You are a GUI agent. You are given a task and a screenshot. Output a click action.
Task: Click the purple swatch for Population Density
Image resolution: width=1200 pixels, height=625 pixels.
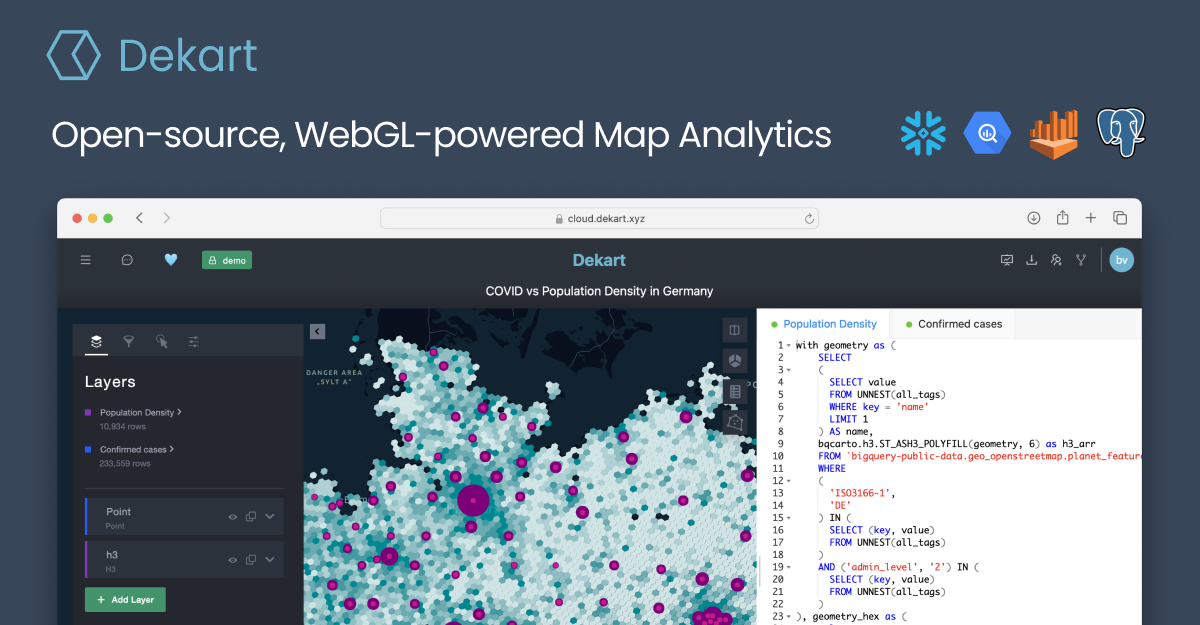(x=89, y=412)
